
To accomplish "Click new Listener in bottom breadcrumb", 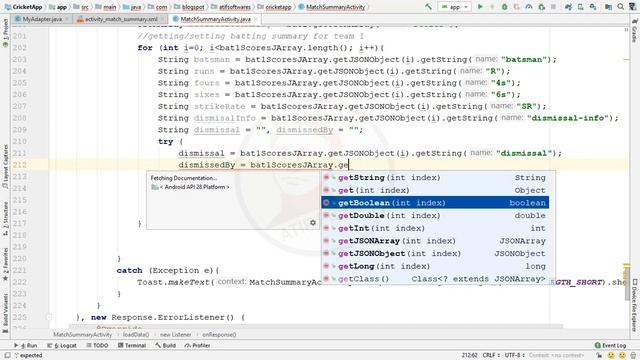I will [x=176, y=335].
